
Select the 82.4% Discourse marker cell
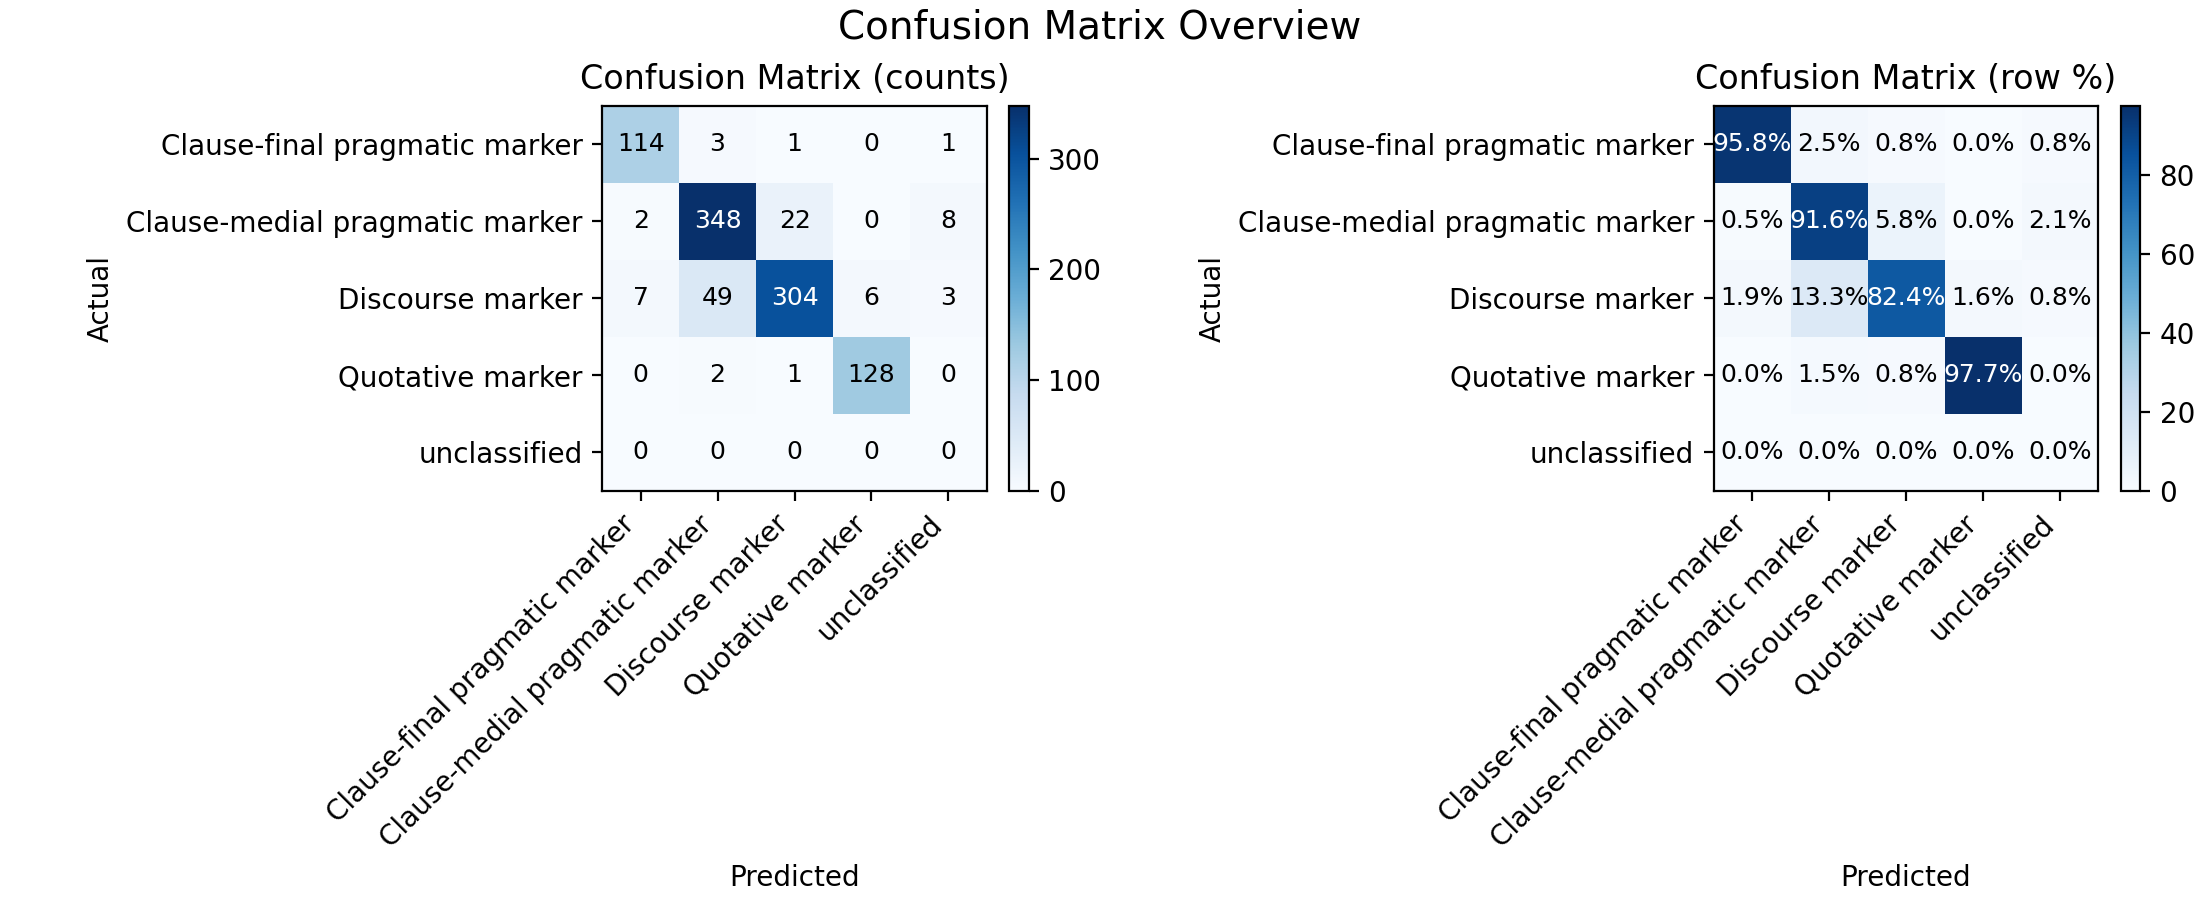1906,298
